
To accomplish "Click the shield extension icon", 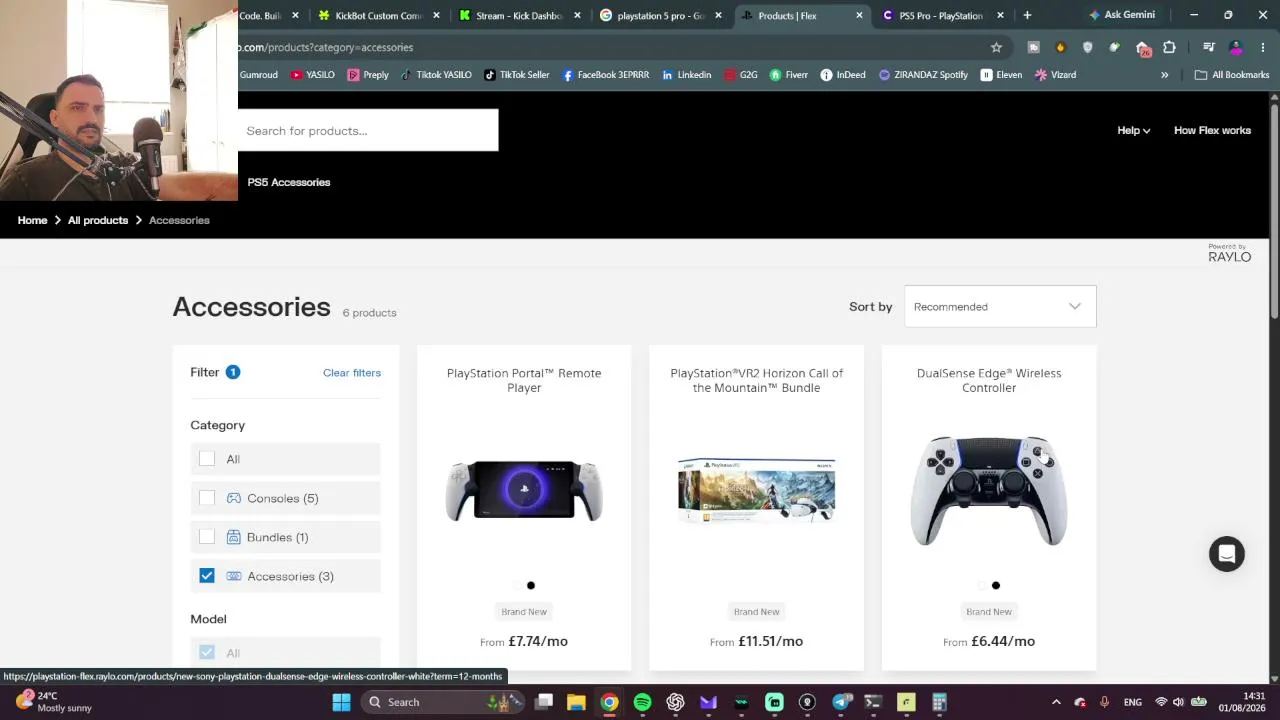I will (x=1088, y=47).
